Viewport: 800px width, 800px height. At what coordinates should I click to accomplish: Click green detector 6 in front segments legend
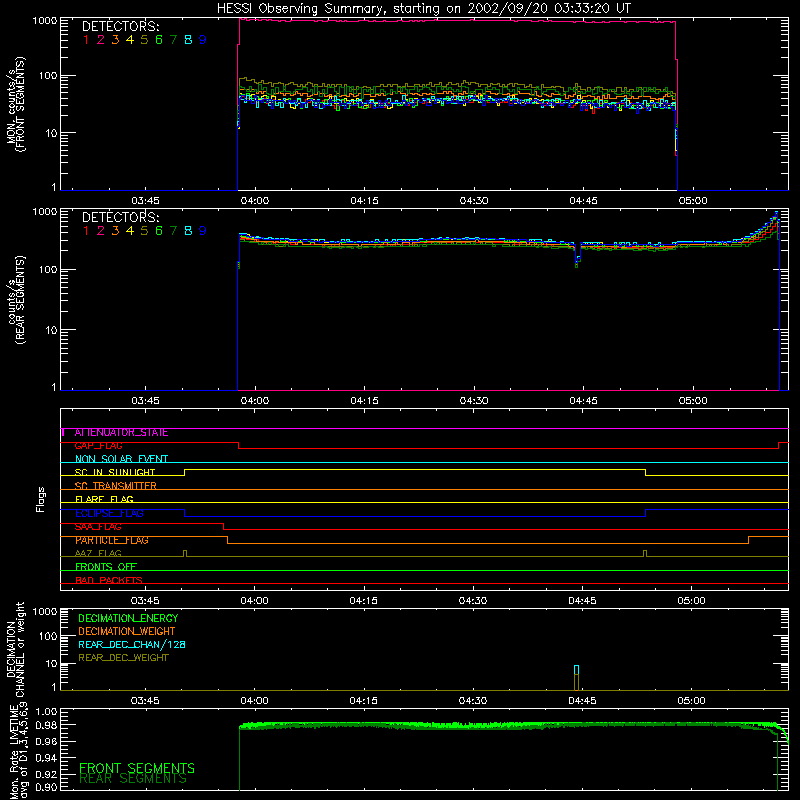[159, 40]
